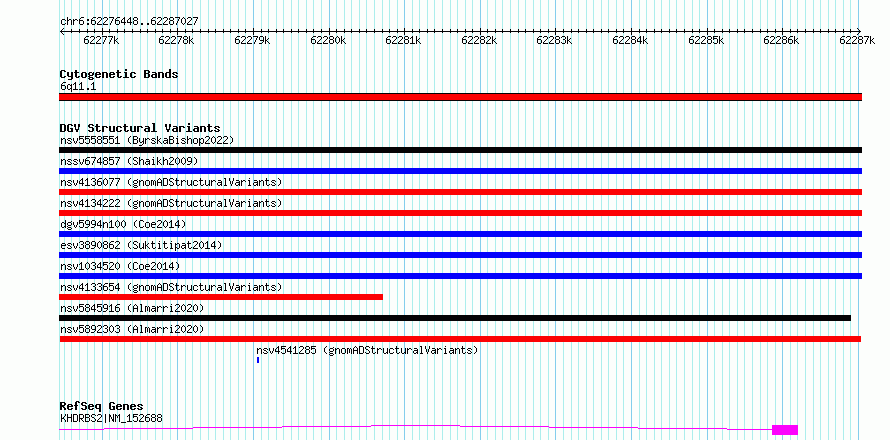This screenshot has height=440, width=890.
Task: Click the 62280k ruler tick label
Action: coord(328,40)
